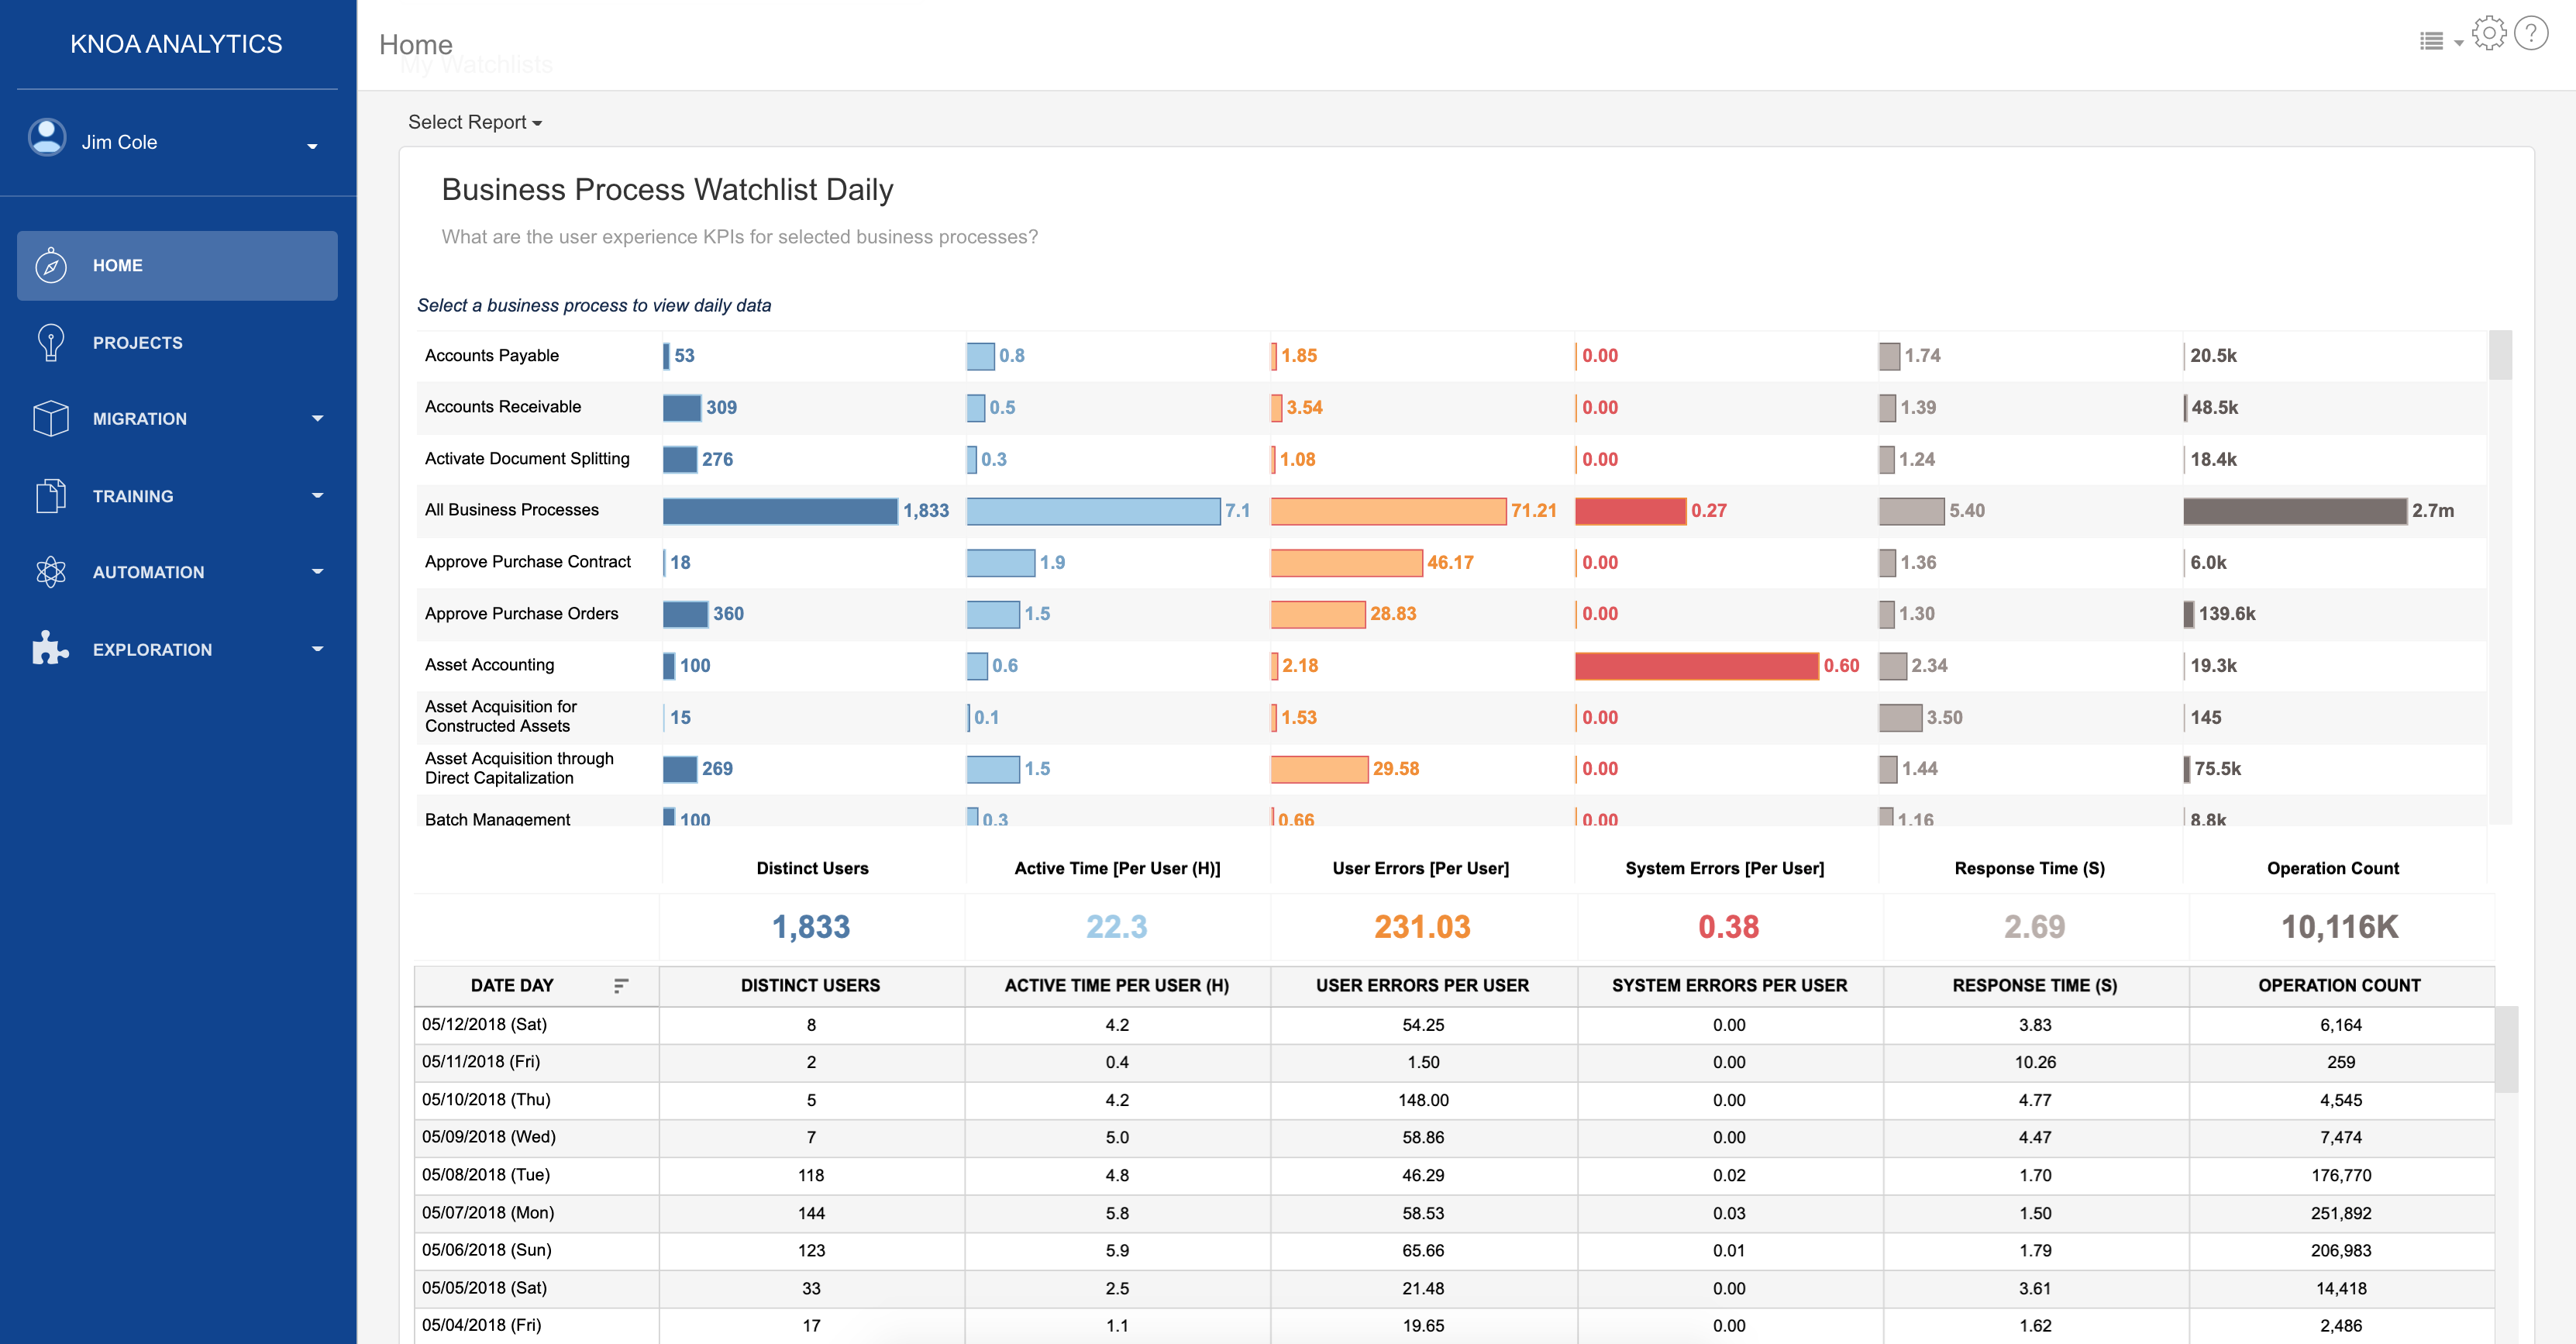Open the list view menu icon

point(2433,41)
